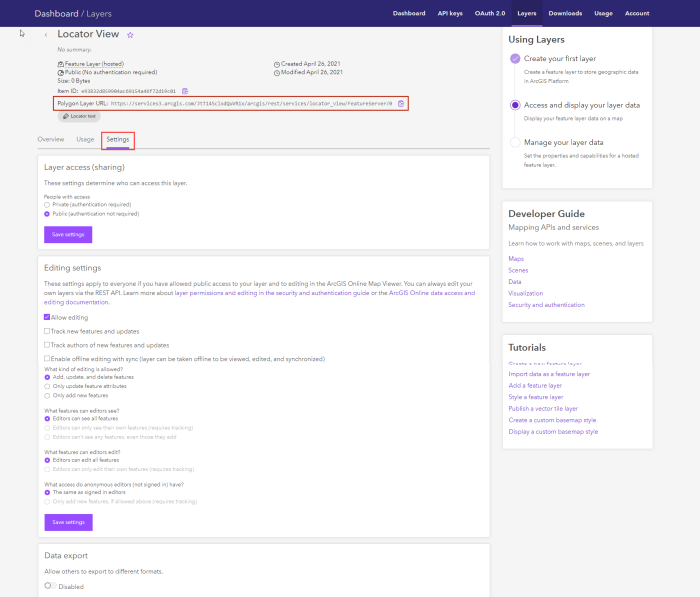Viewport: 700px width, 597px height.
Task: Select the Manage your layer data step
Action: (515, 142)
